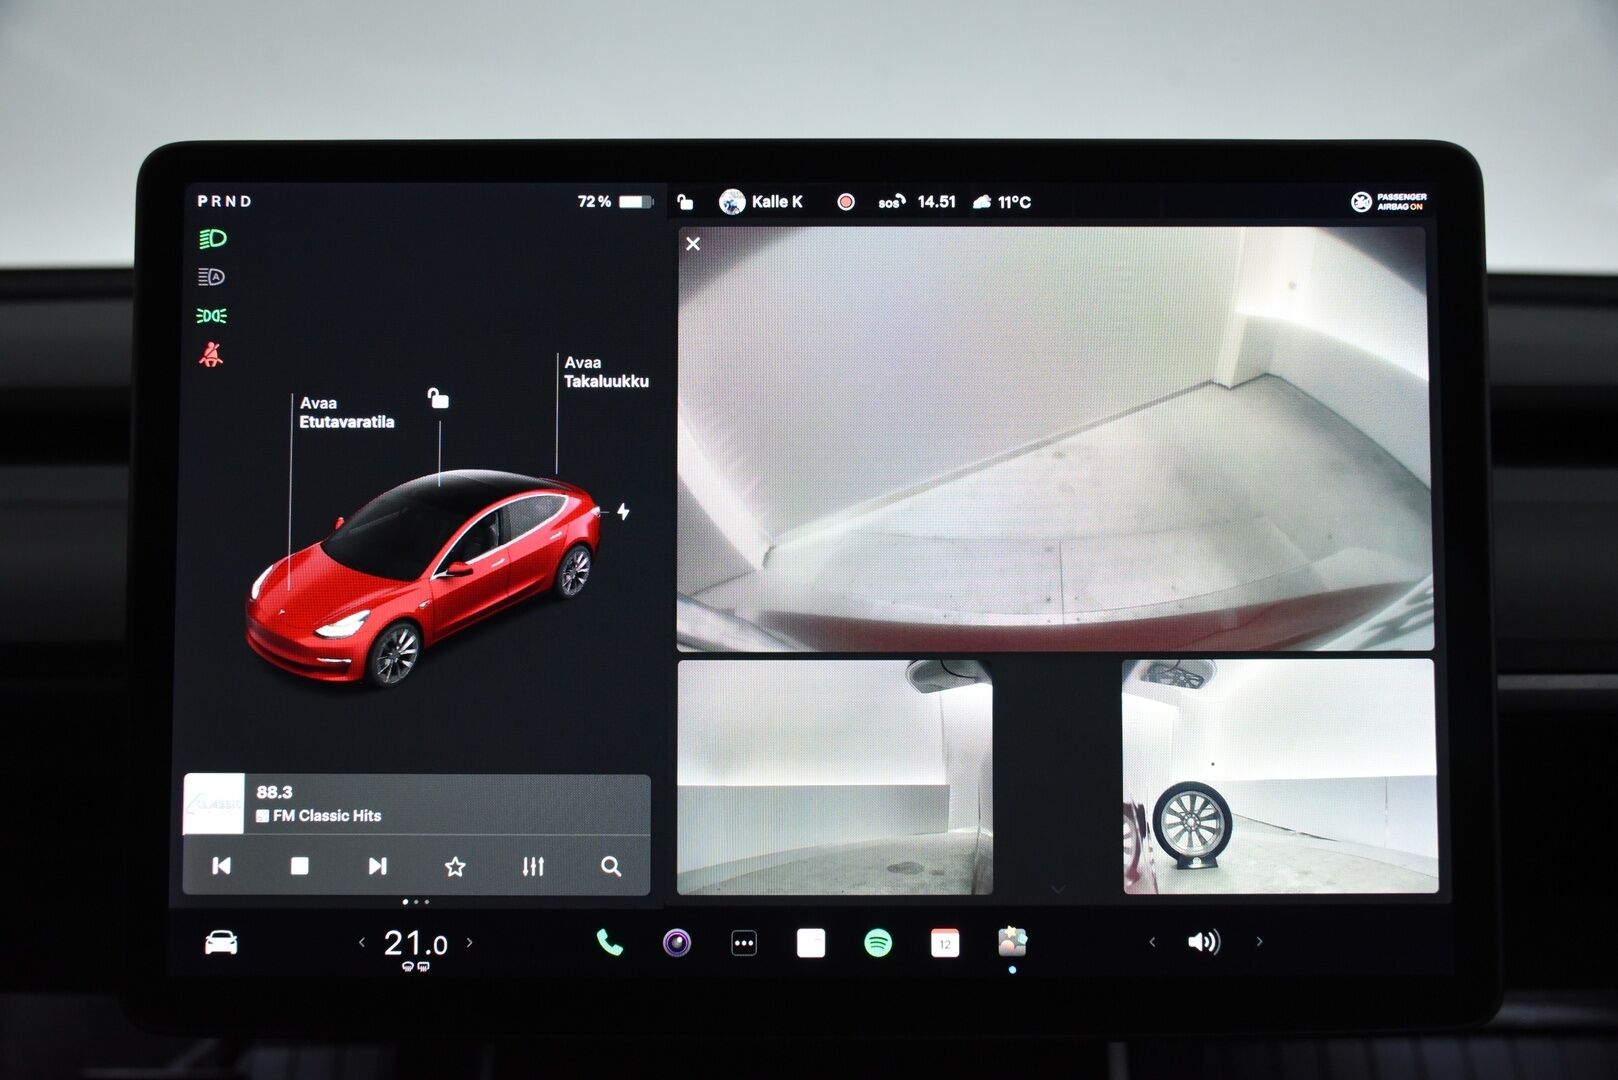The height and width of the screenshot is (1080, 1618).
Task: Open vehicle controls with the car icon
Action: pyautogui.click(x=222, y=941)
